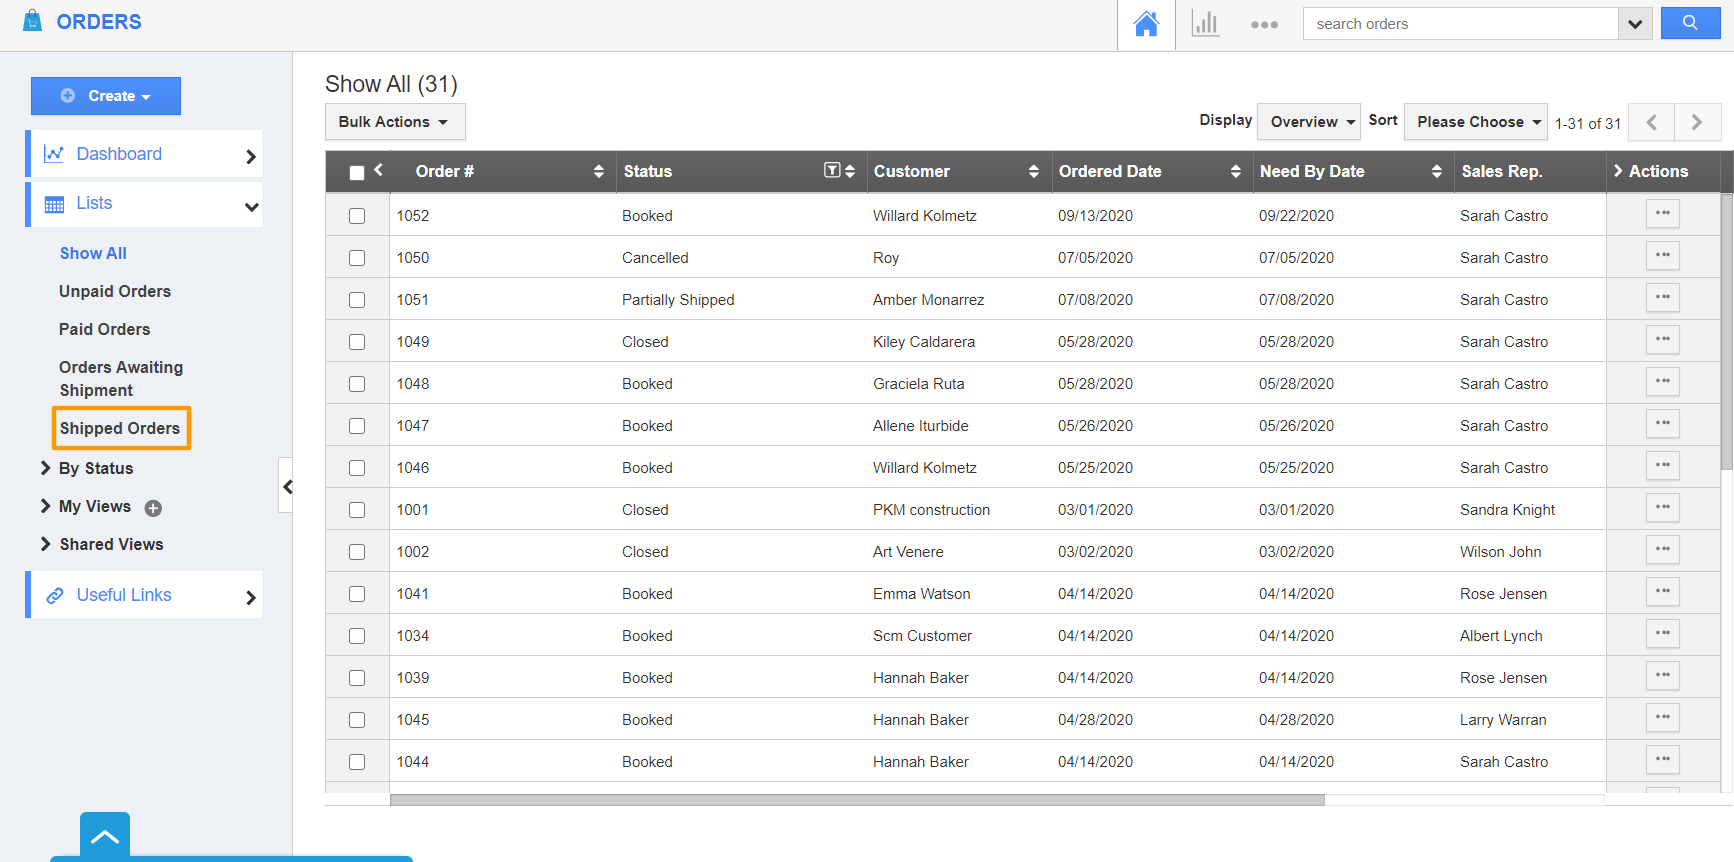Image resolution: width=1734 pixels, height=862 pixels.
Task: Click the scroll-to-top chevron button
Action: point(105,836)
